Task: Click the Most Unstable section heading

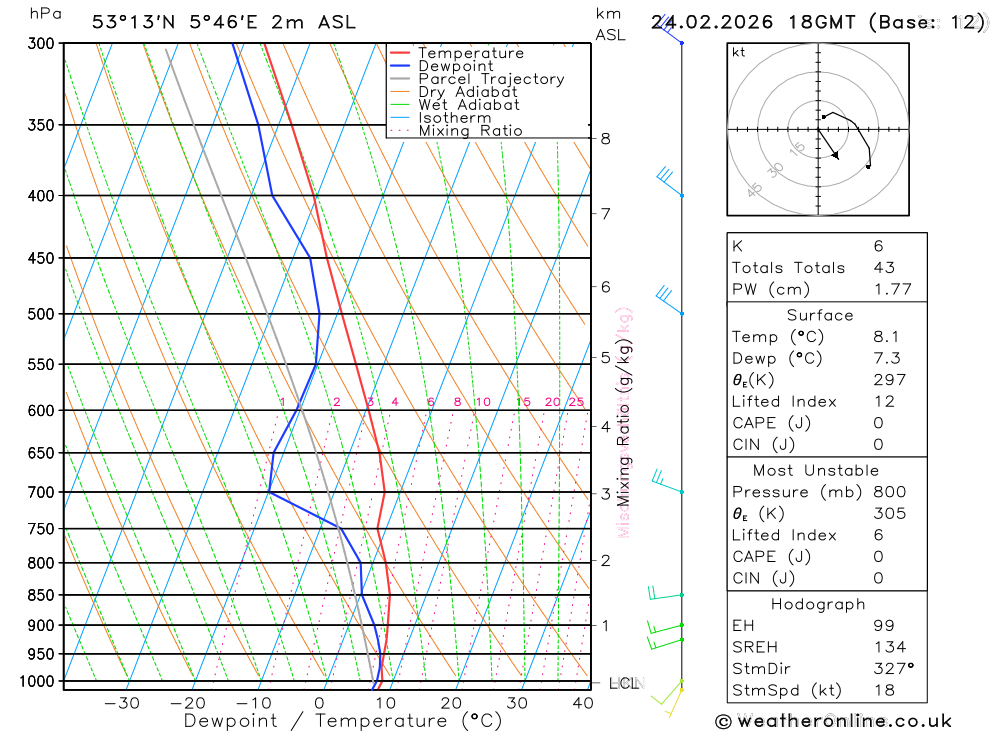Action: coord(816,471)
